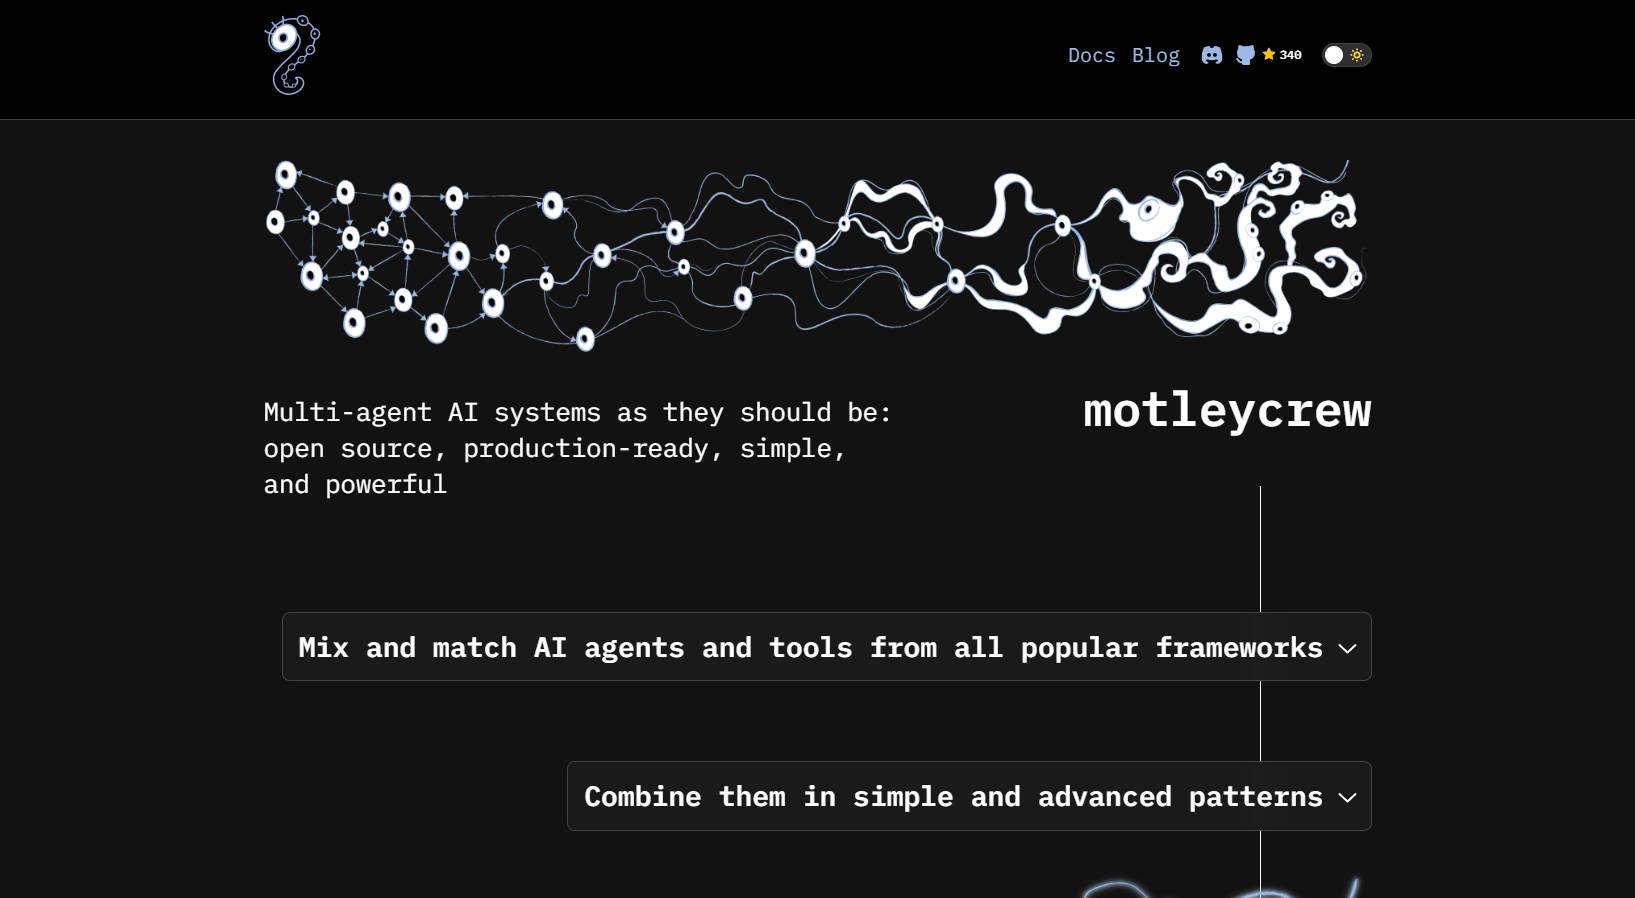Open the Blog navigation link
This screenshot has width=1635, height=898.
click(1156, 55)
